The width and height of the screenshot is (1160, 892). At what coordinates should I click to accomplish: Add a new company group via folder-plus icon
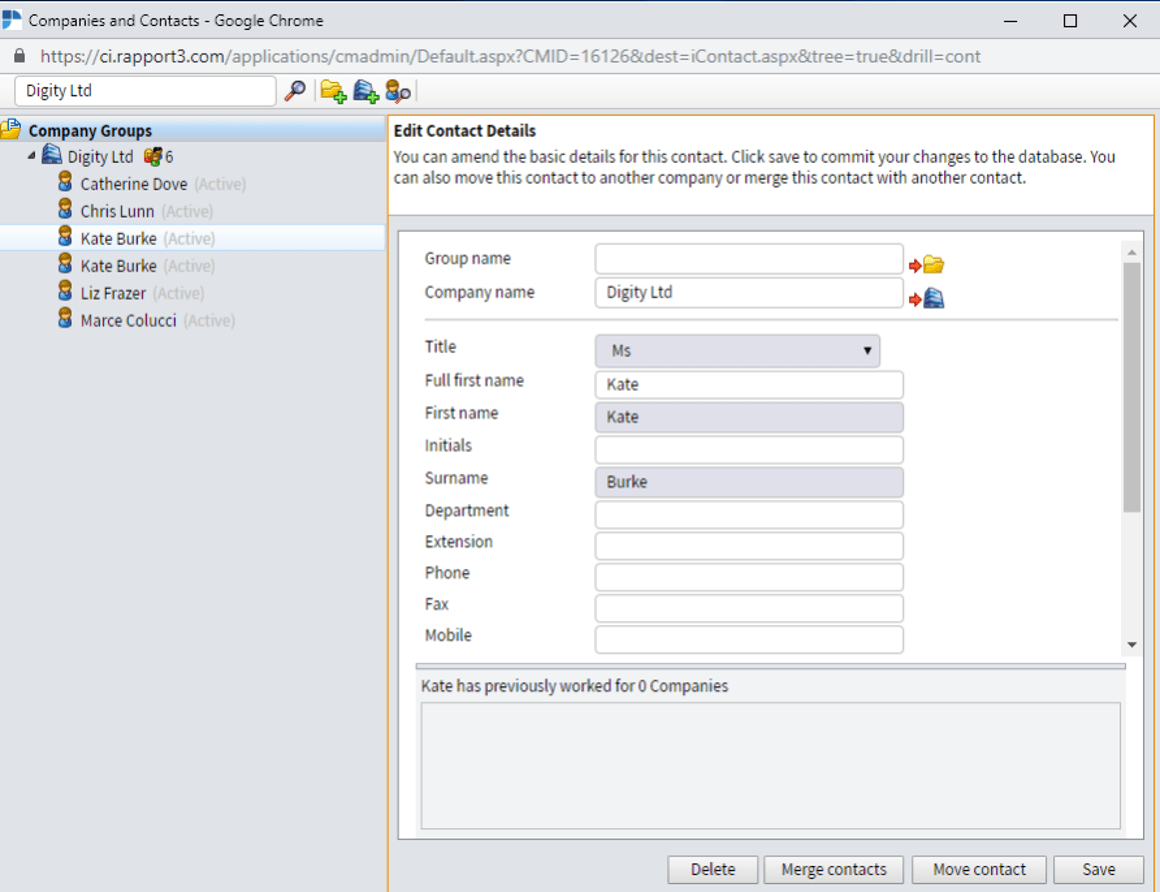click(x=333, y=91)
